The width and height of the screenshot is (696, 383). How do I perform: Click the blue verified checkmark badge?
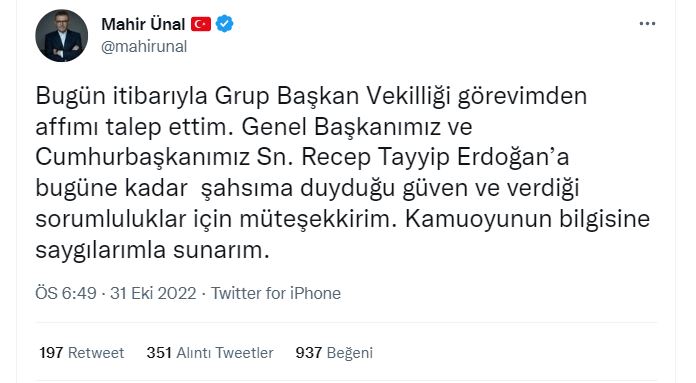click(225, 24)
